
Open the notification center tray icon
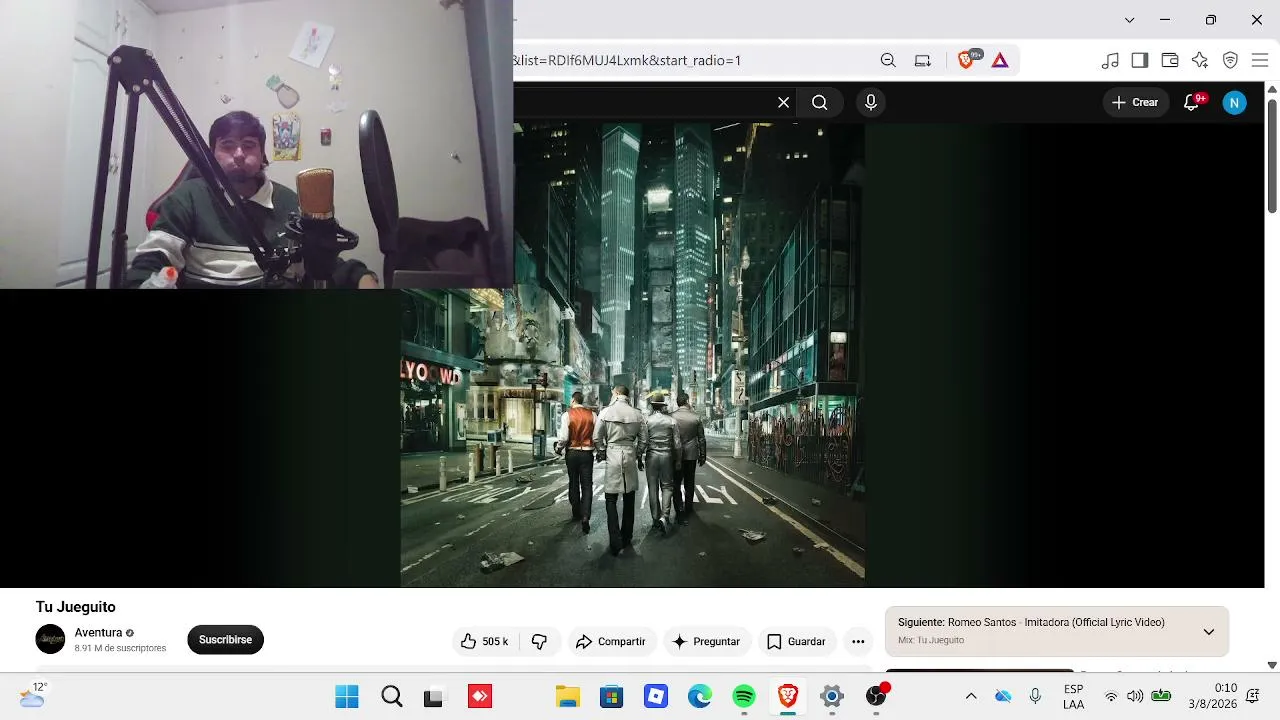1253,696
